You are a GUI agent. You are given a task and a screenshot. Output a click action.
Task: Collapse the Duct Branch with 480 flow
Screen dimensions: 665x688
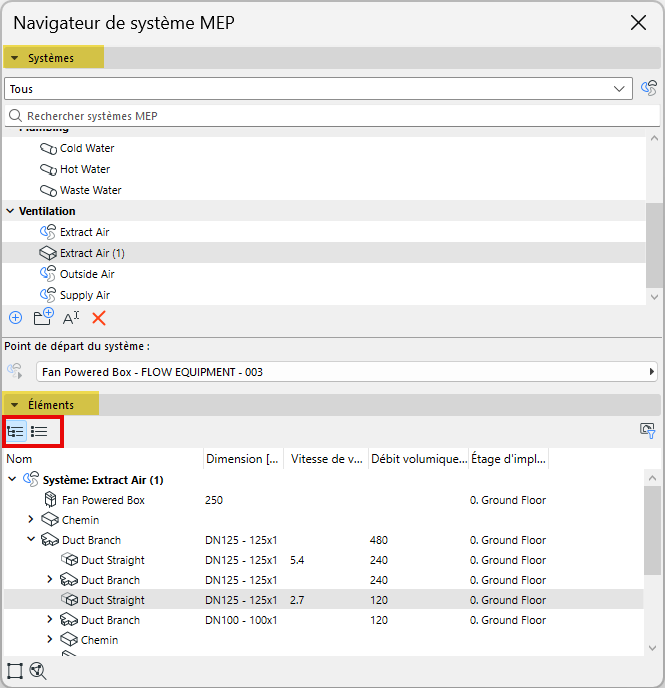click(31, 539)
